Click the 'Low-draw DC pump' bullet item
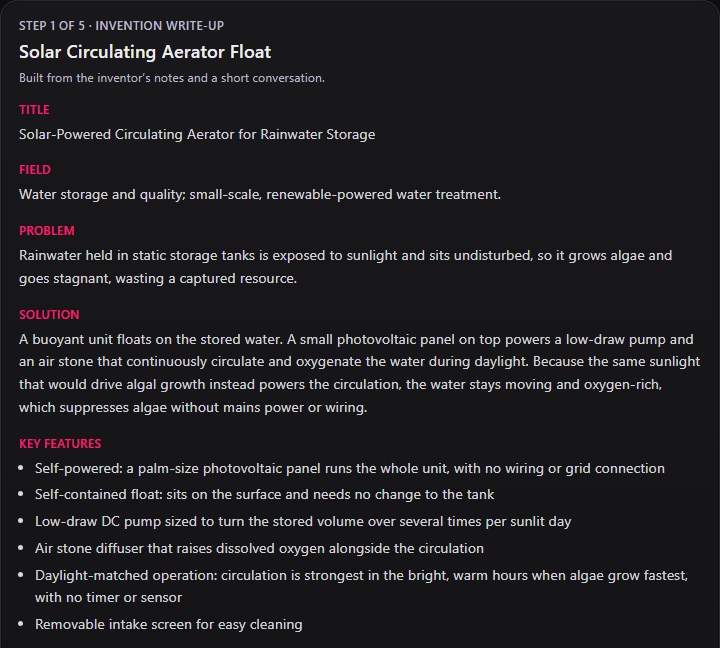Screen dimensions: 720x648 point(303,522)
